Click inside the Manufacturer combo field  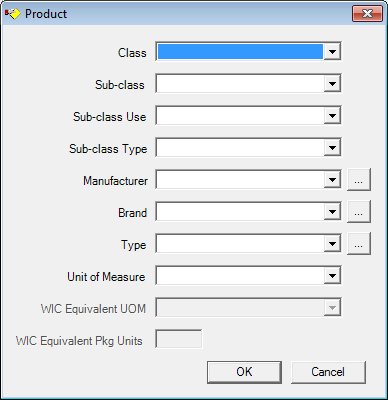(240, 180)
